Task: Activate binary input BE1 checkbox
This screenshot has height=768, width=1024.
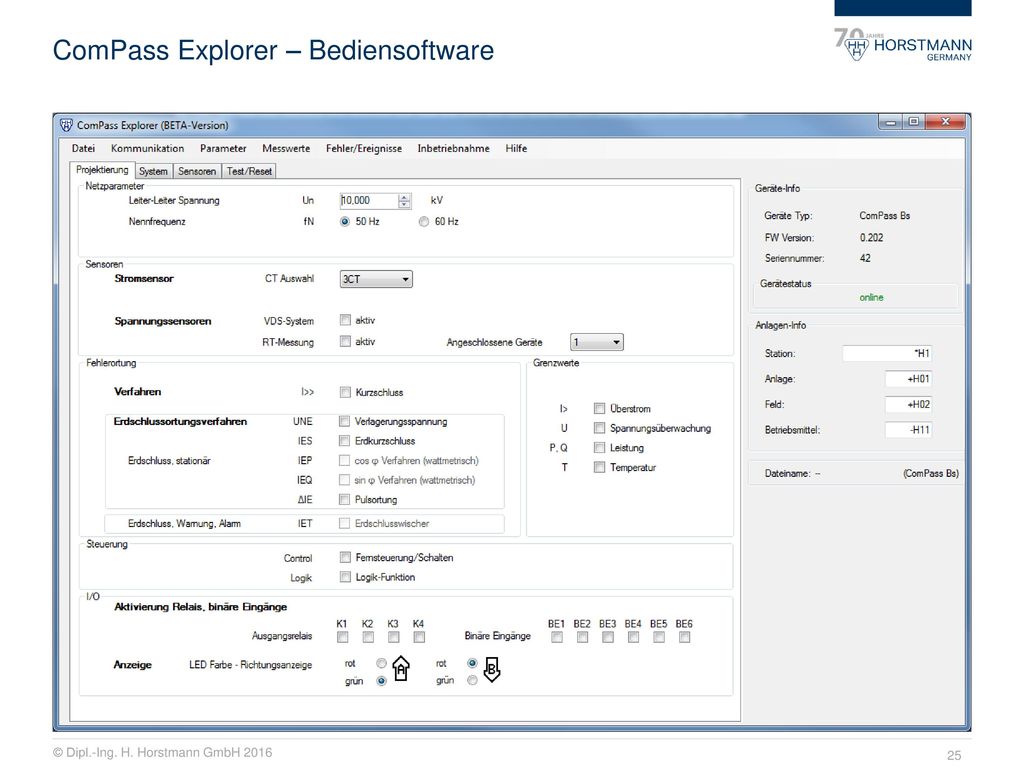Action: (556, 637)
